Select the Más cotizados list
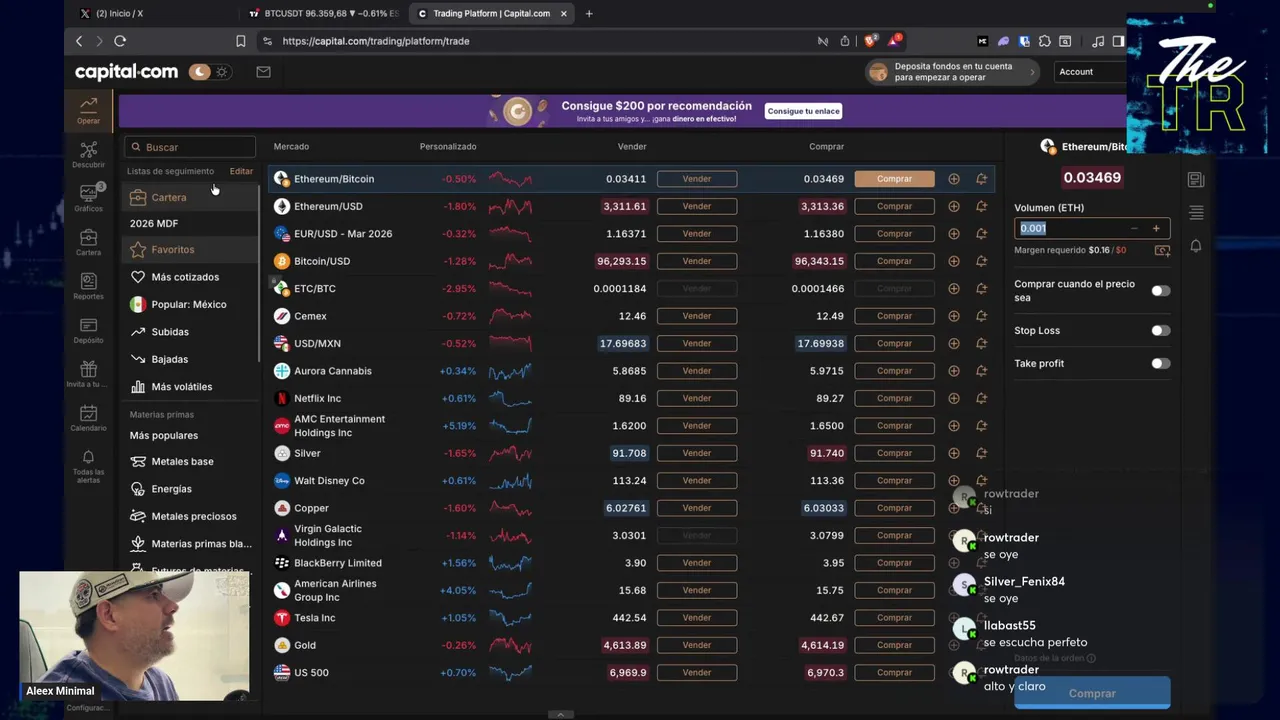The width and height of the screenshot is (1280, 720). (189, 277)
